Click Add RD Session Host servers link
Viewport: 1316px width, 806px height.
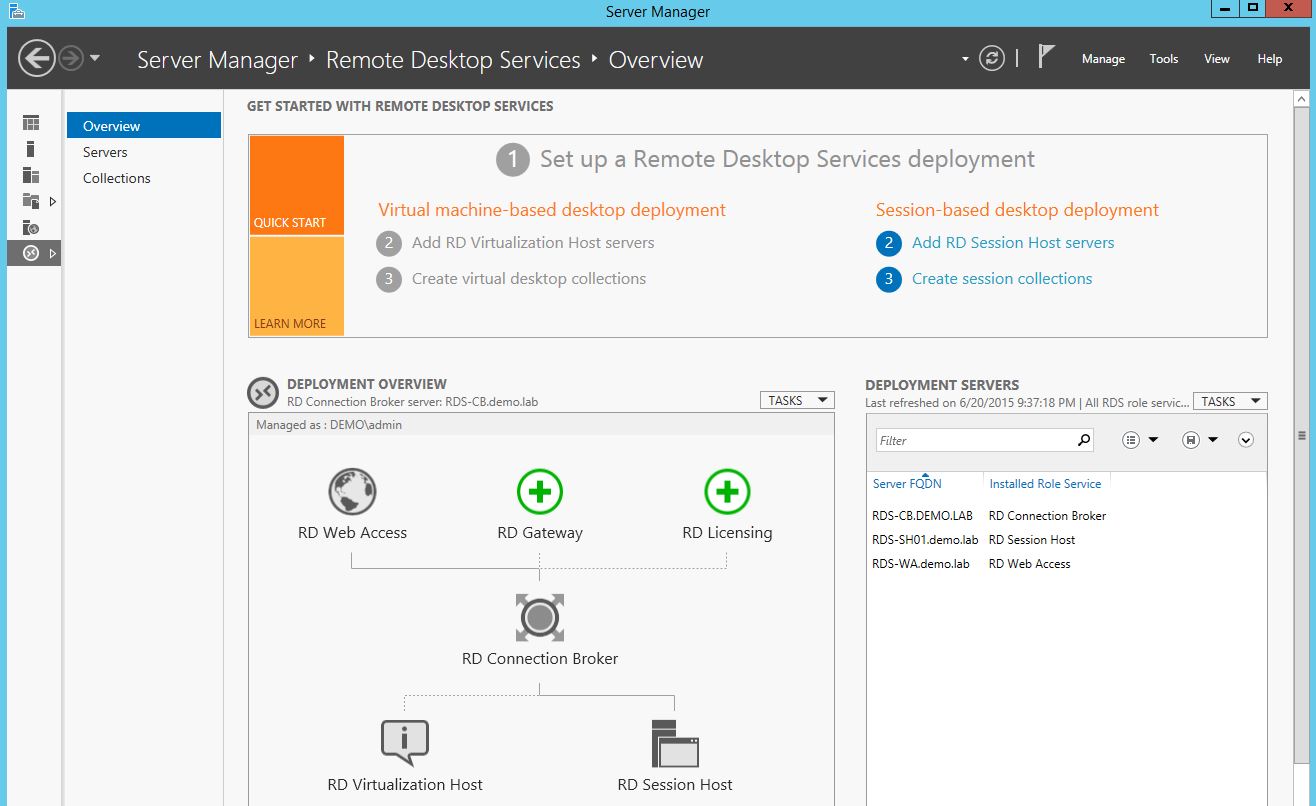pos(1012,242)
